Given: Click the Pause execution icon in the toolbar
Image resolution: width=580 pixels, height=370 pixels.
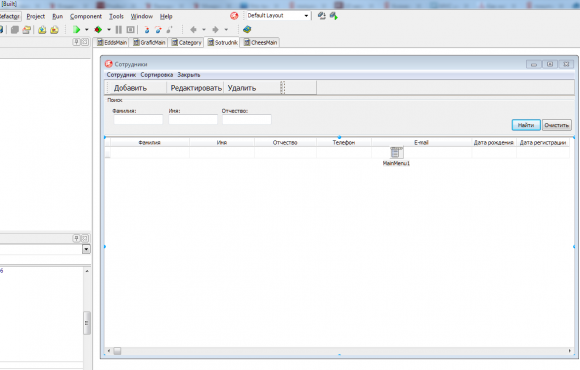Looking at the screenshot, I should [119, 30].
